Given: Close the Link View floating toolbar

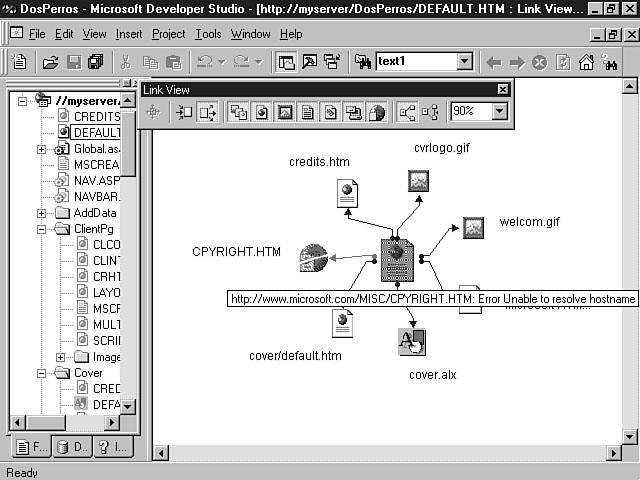Looking at the screenshot, I should (x=502, y=90).
